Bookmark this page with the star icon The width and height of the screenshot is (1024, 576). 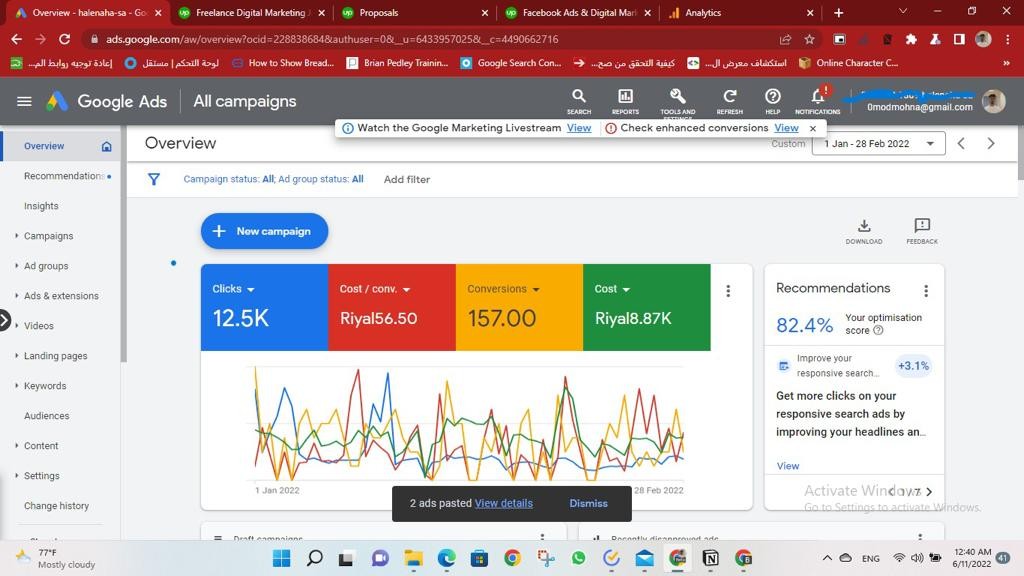[x=810, y=39]
